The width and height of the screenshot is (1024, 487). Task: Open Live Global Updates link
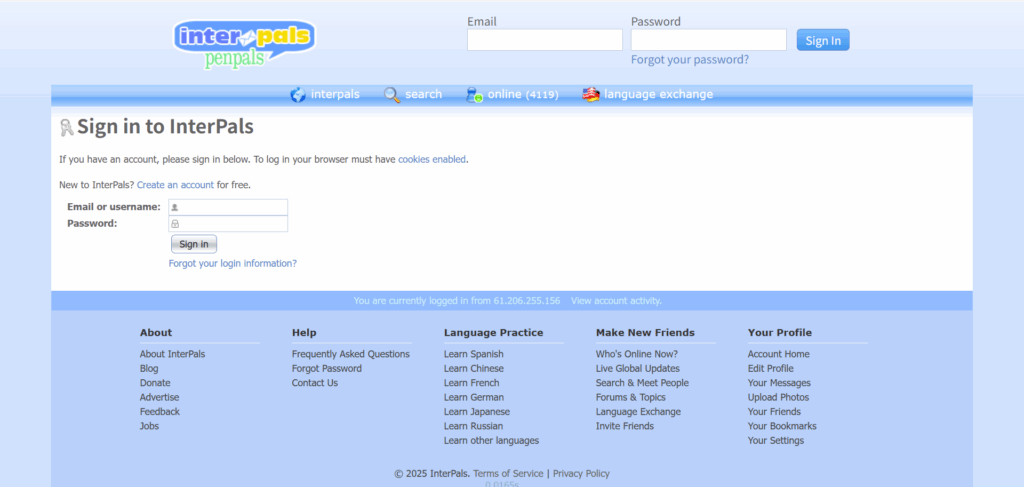[x=638, y=368]
